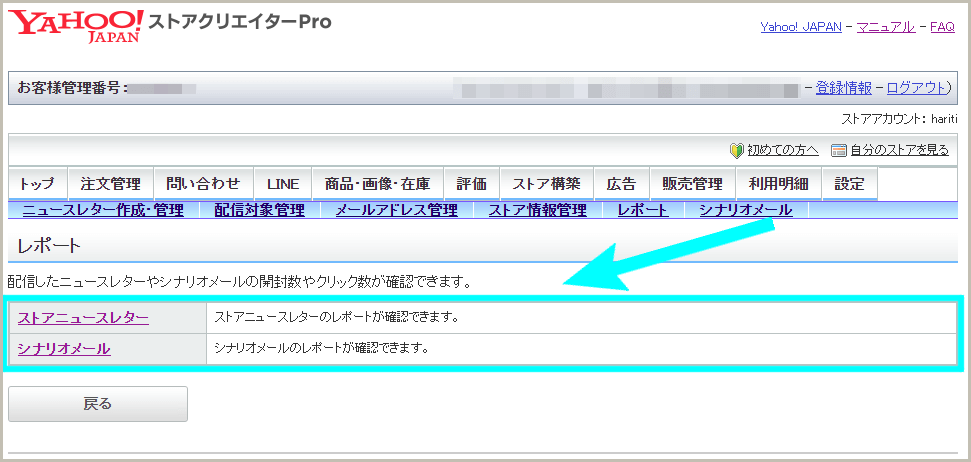
Task: Open the シナリオメール report link in table
Action: [x=64, y=349]
